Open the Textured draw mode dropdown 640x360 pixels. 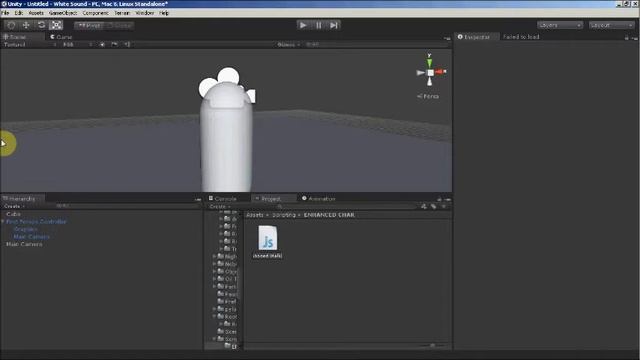[29, 44]
